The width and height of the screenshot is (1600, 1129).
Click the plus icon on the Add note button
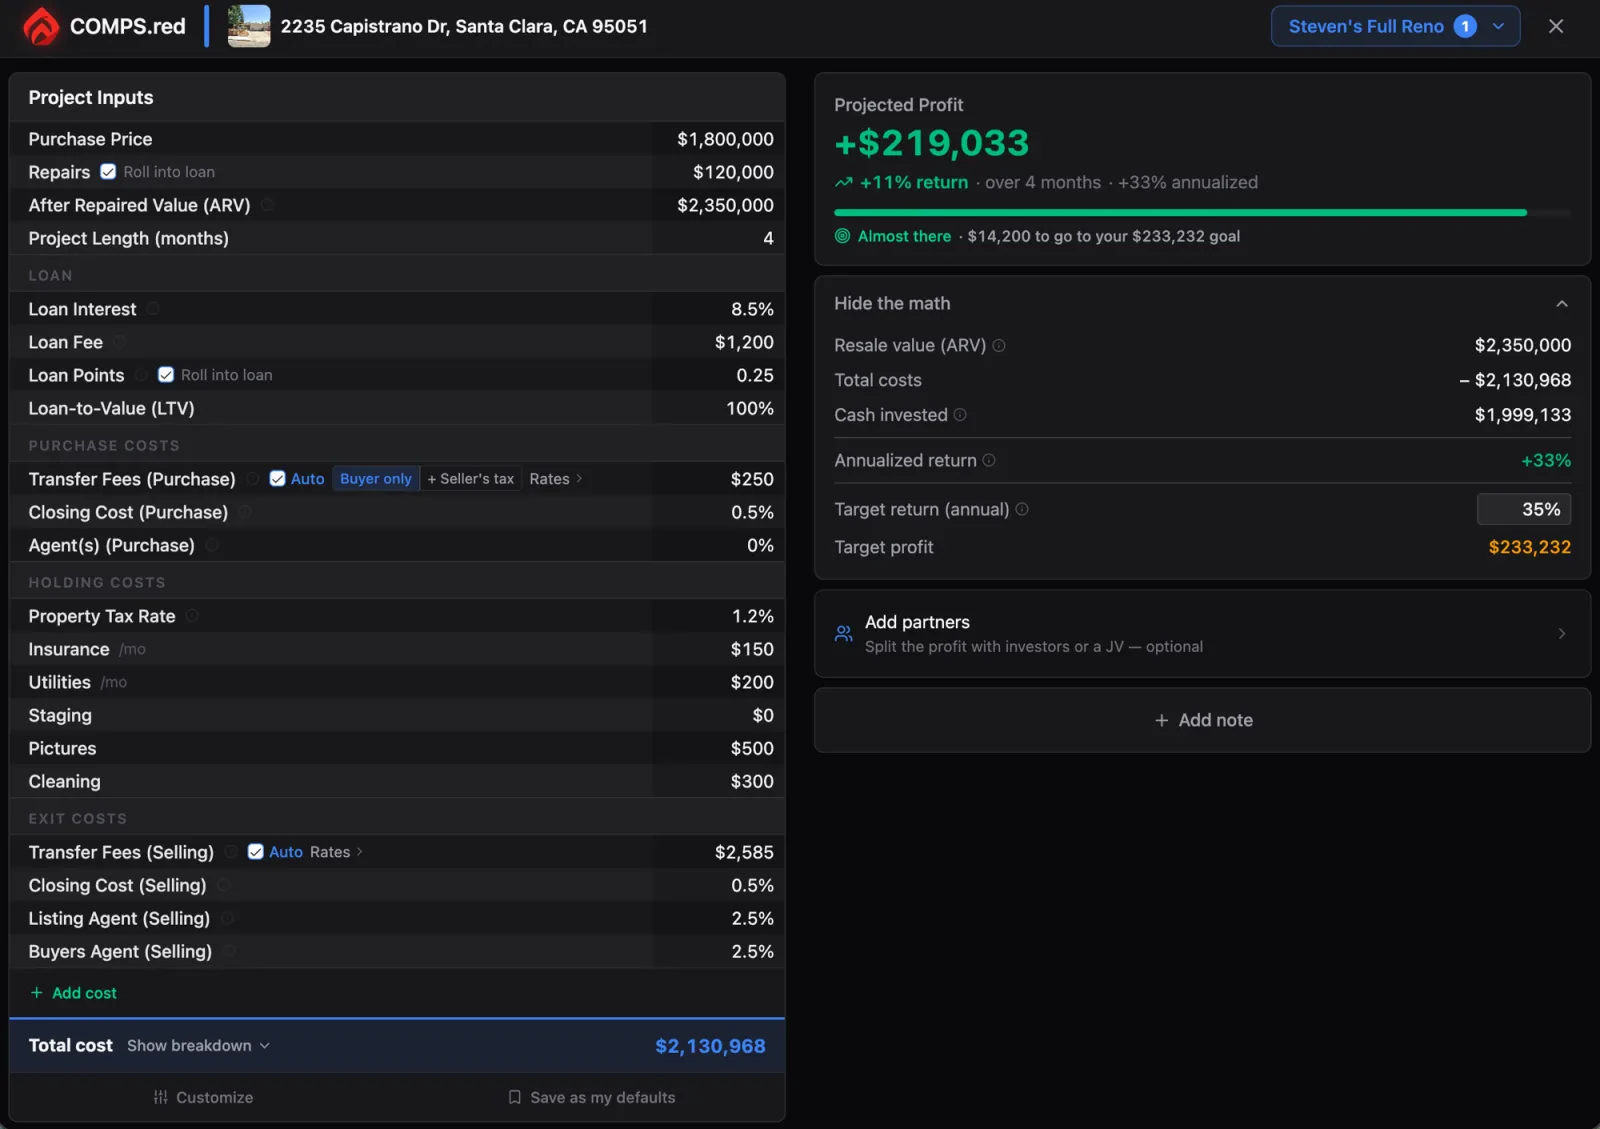click(x=1161, y=720)
